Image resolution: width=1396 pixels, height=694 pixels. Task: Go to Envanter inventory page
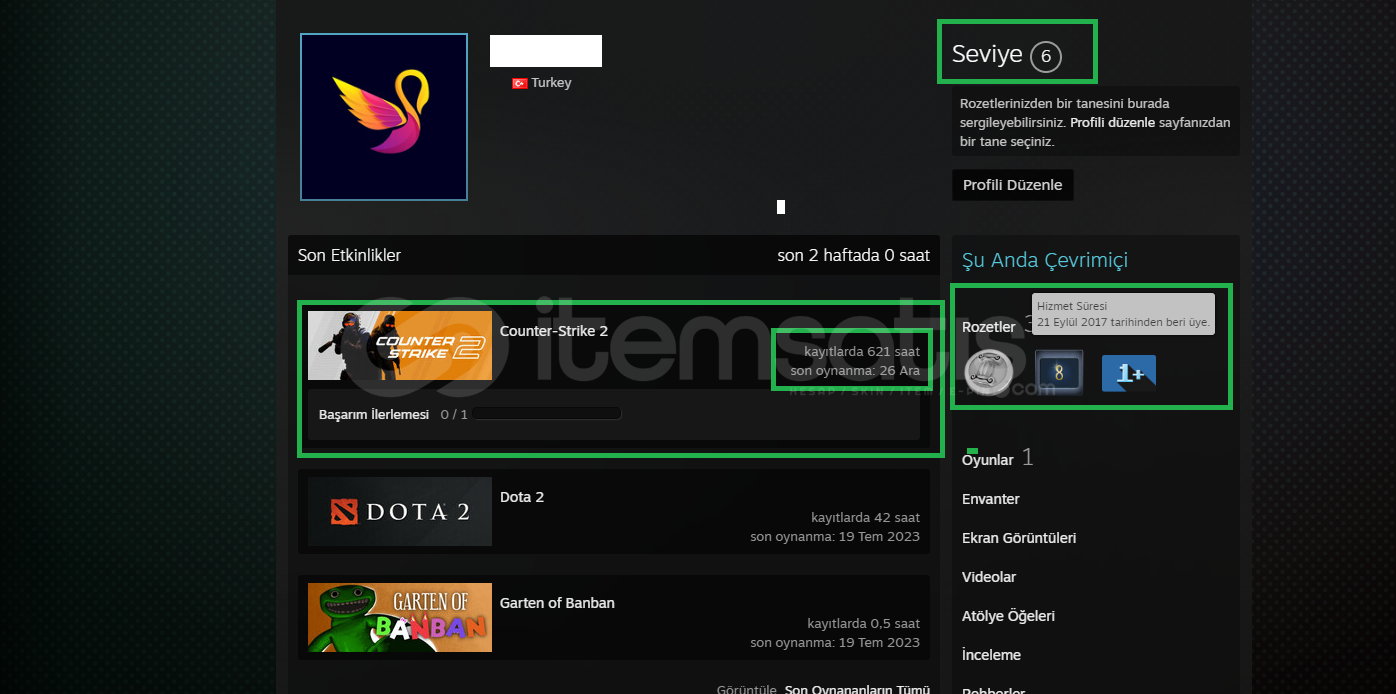click(991, 499)
